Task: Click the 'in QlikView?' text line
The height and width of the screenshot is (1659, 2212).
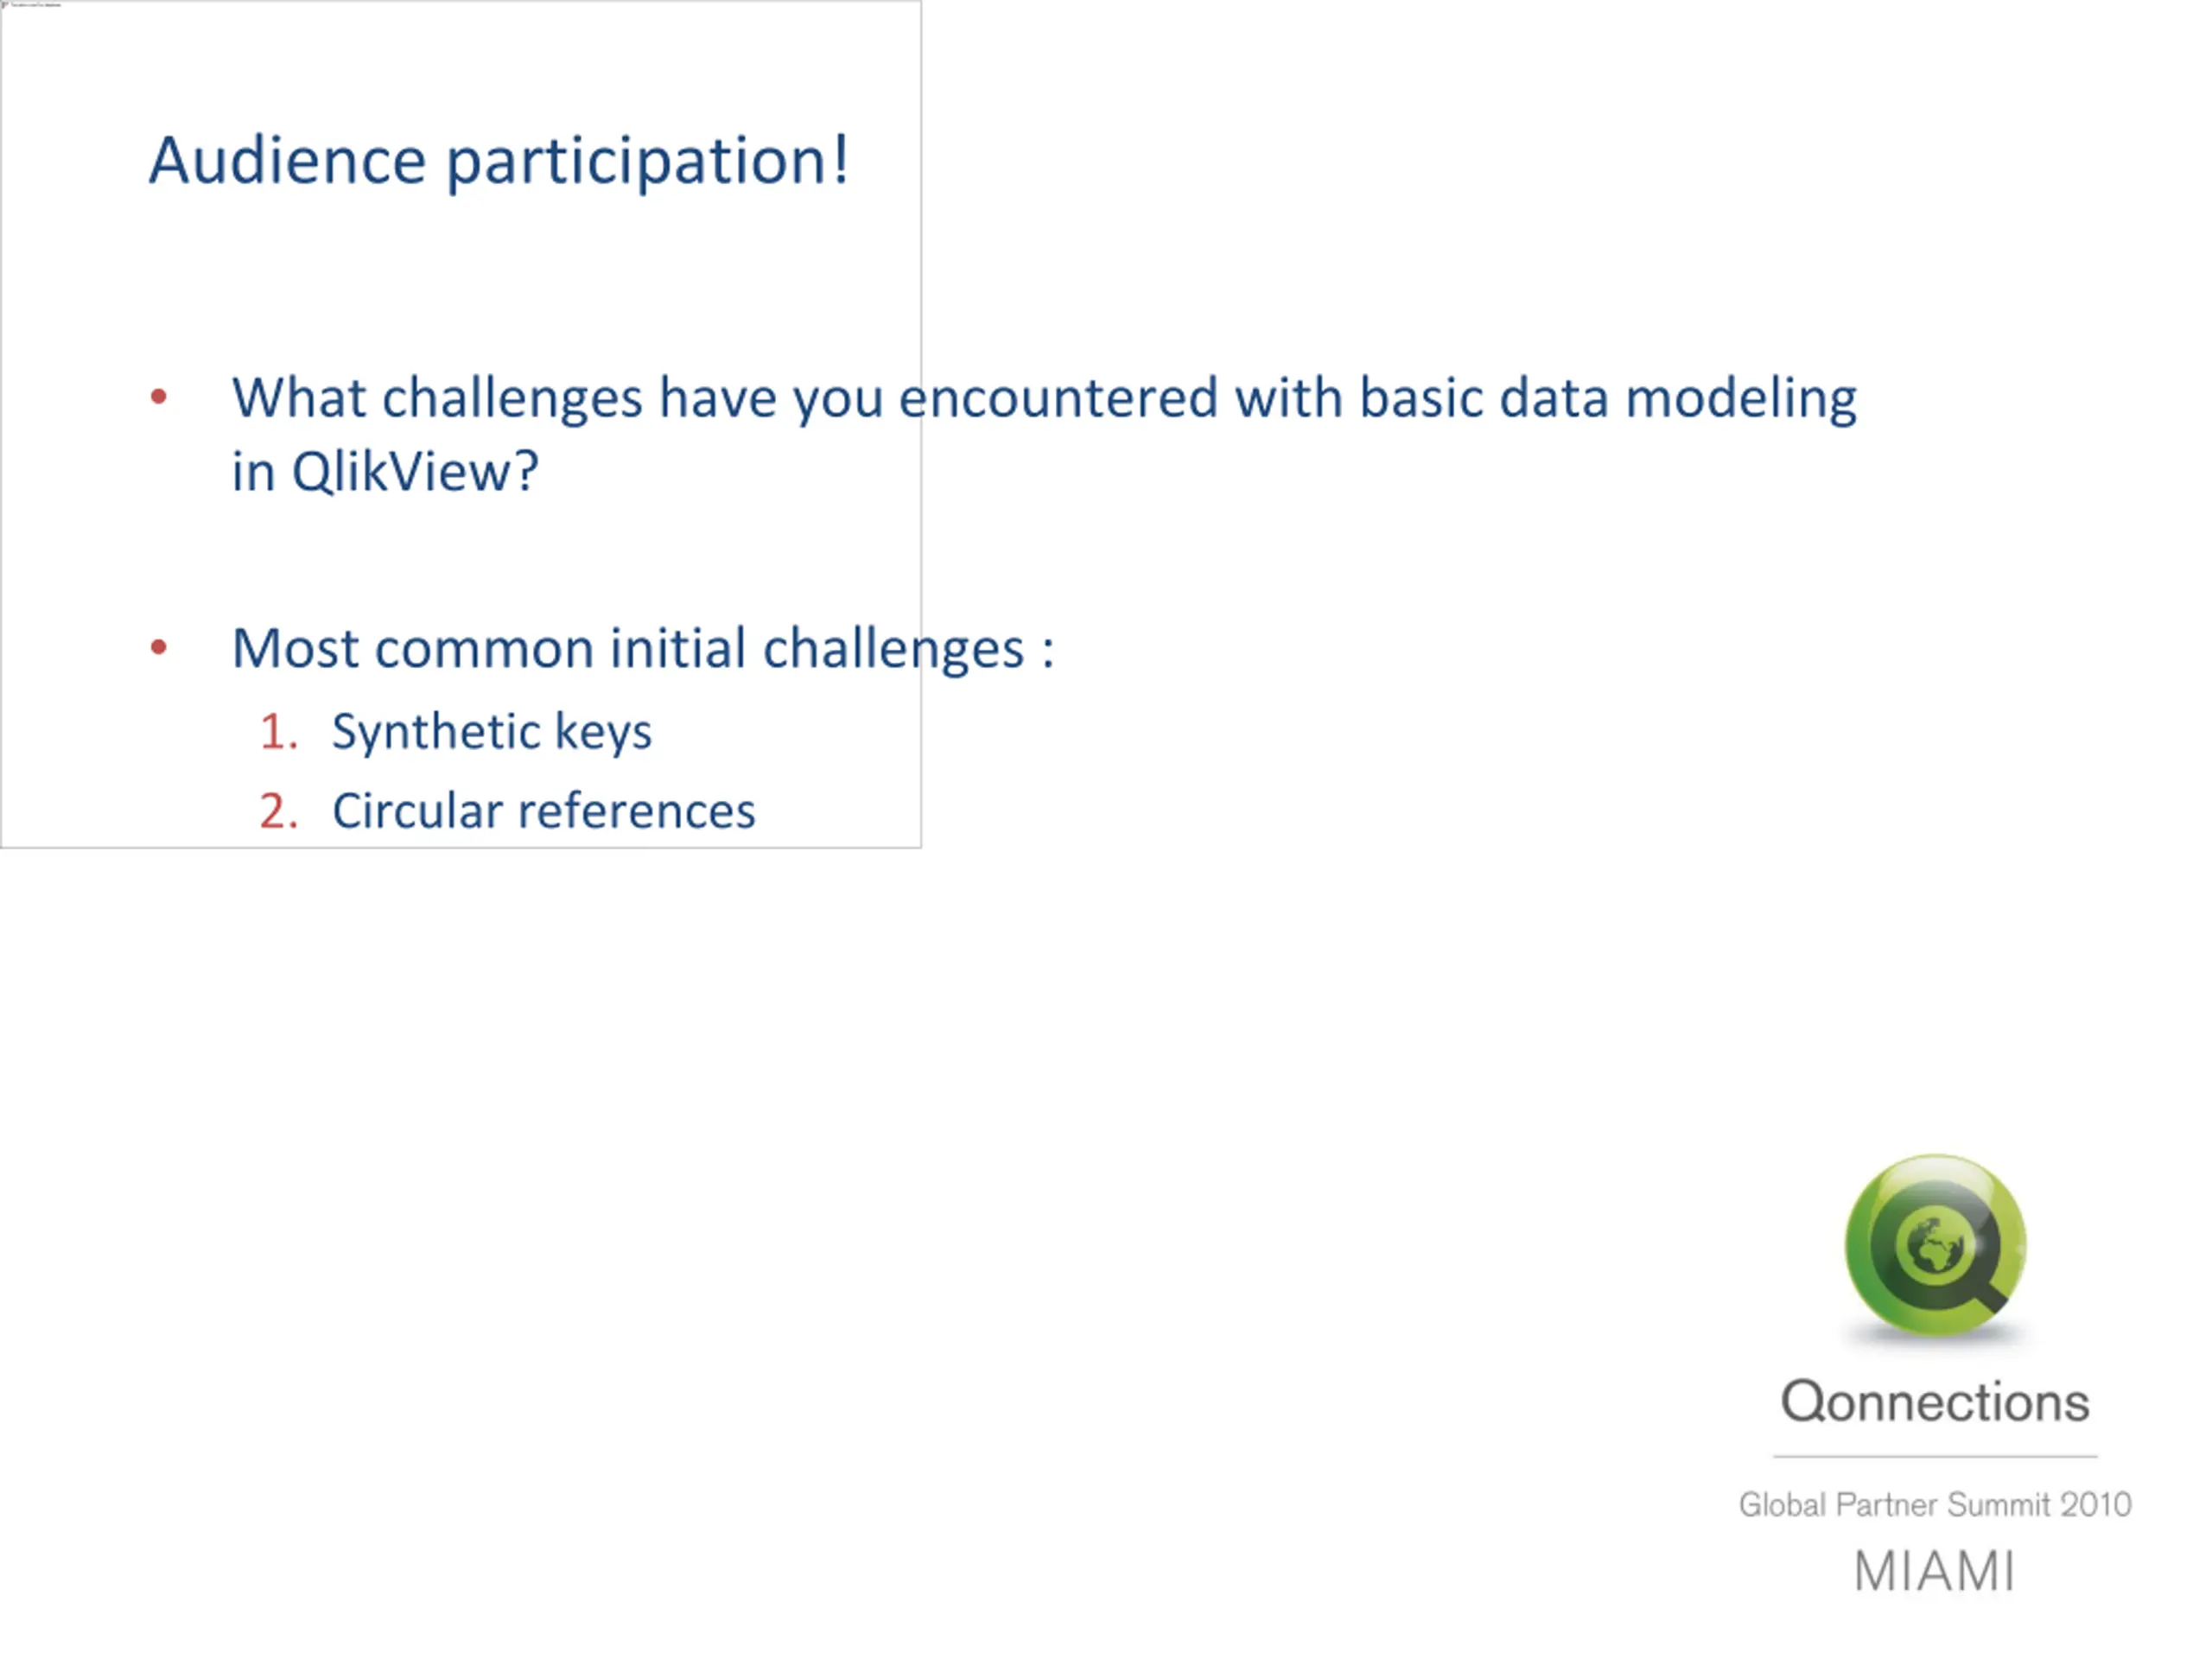Action: point(385,471)
